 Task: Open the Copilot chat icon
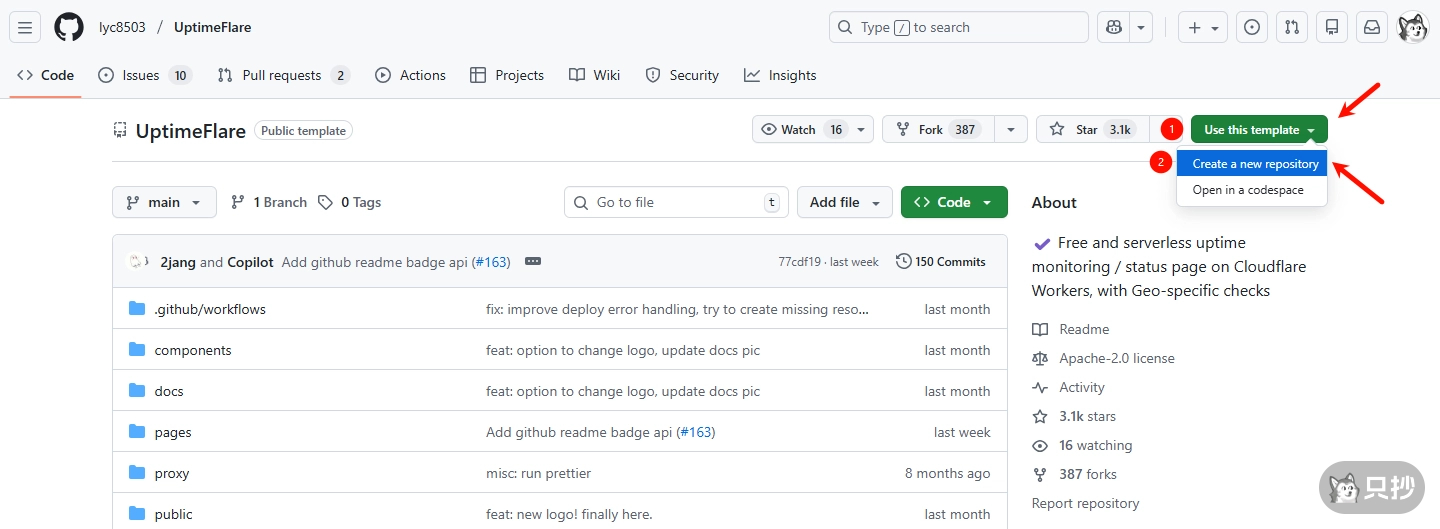[x=1112, y=27]
